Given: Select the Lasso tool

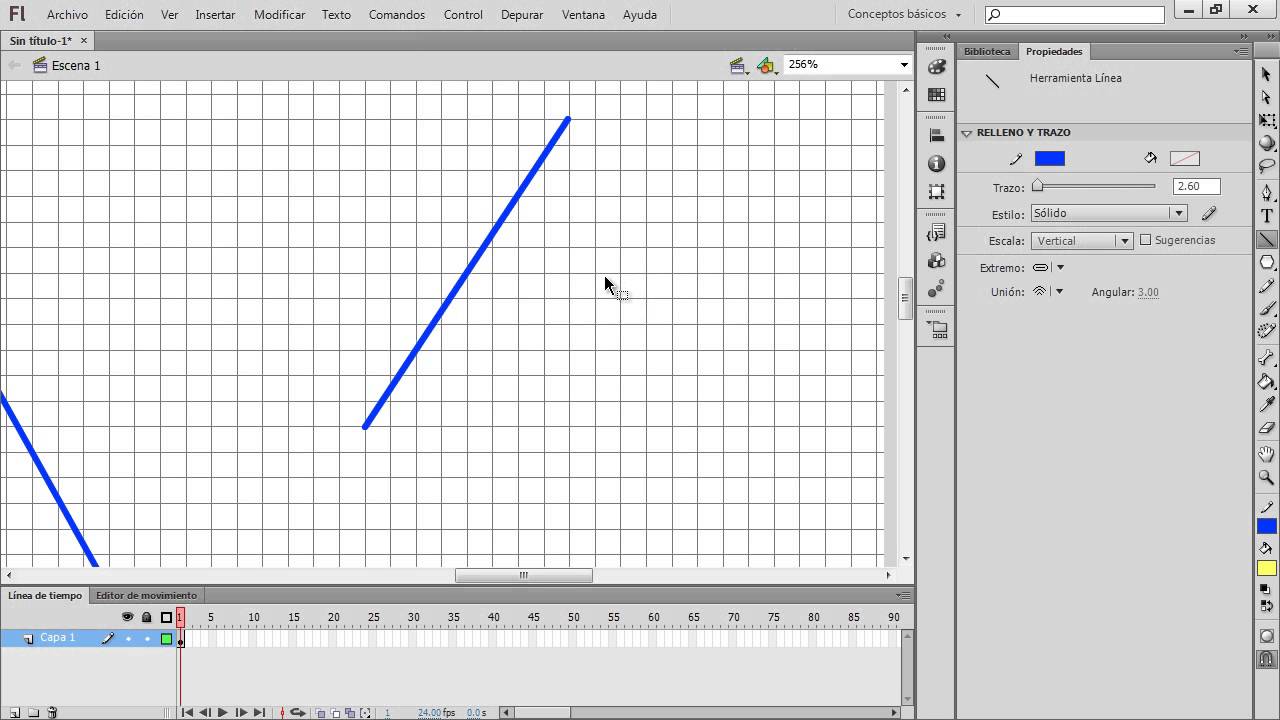Looking at the screenshot, I should coord(1266,166).
